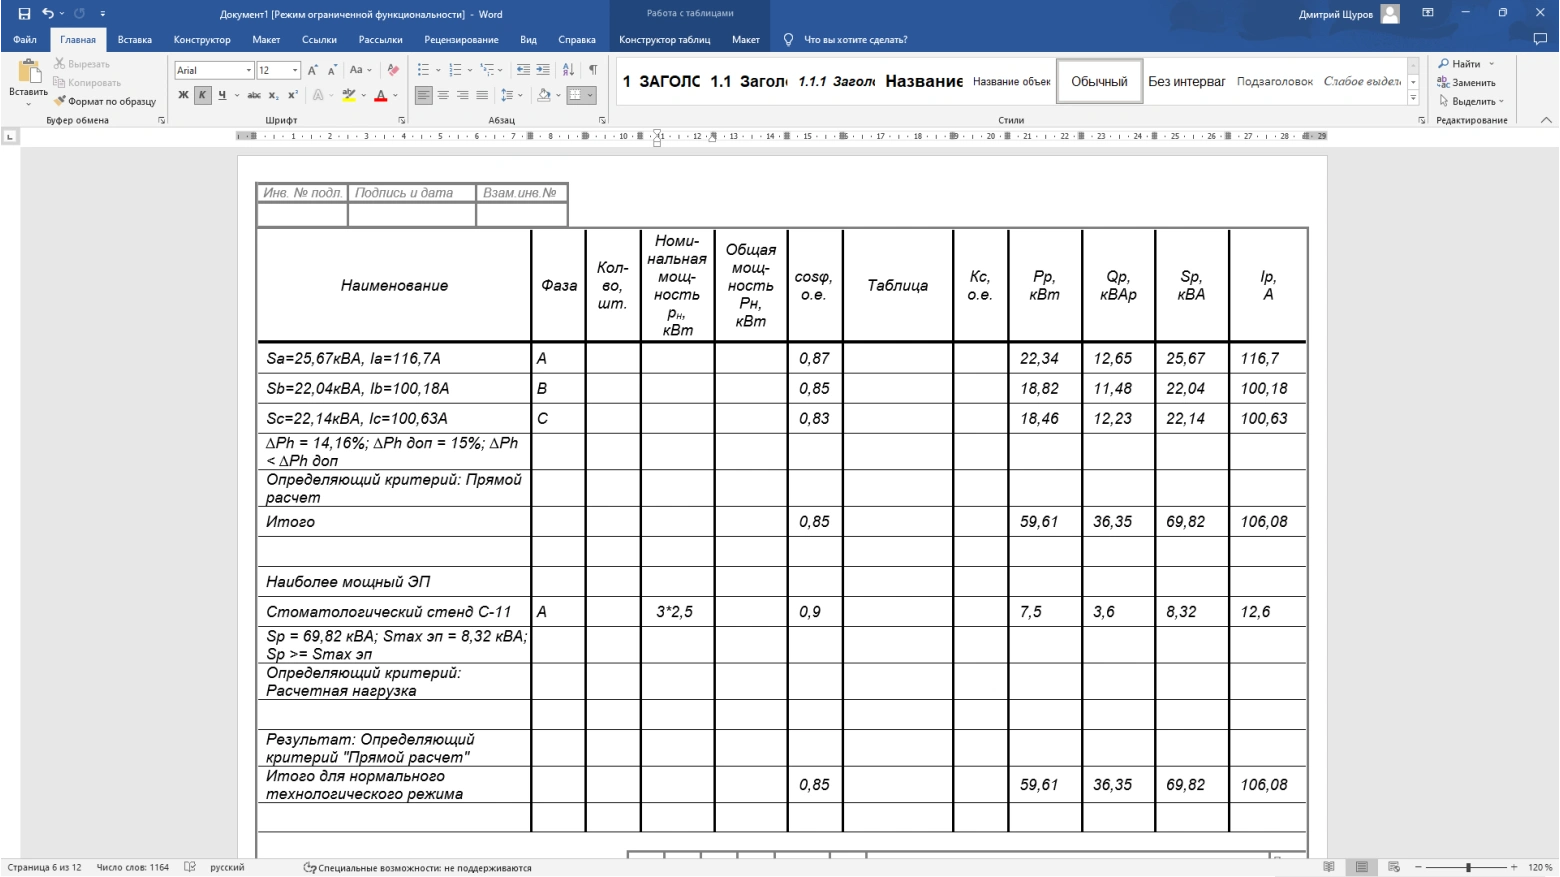Image resolution: width=1560 pixels, height=877 pixels.
Task: Justify text with the justify alignment icon
Action: tap(482, 96)
